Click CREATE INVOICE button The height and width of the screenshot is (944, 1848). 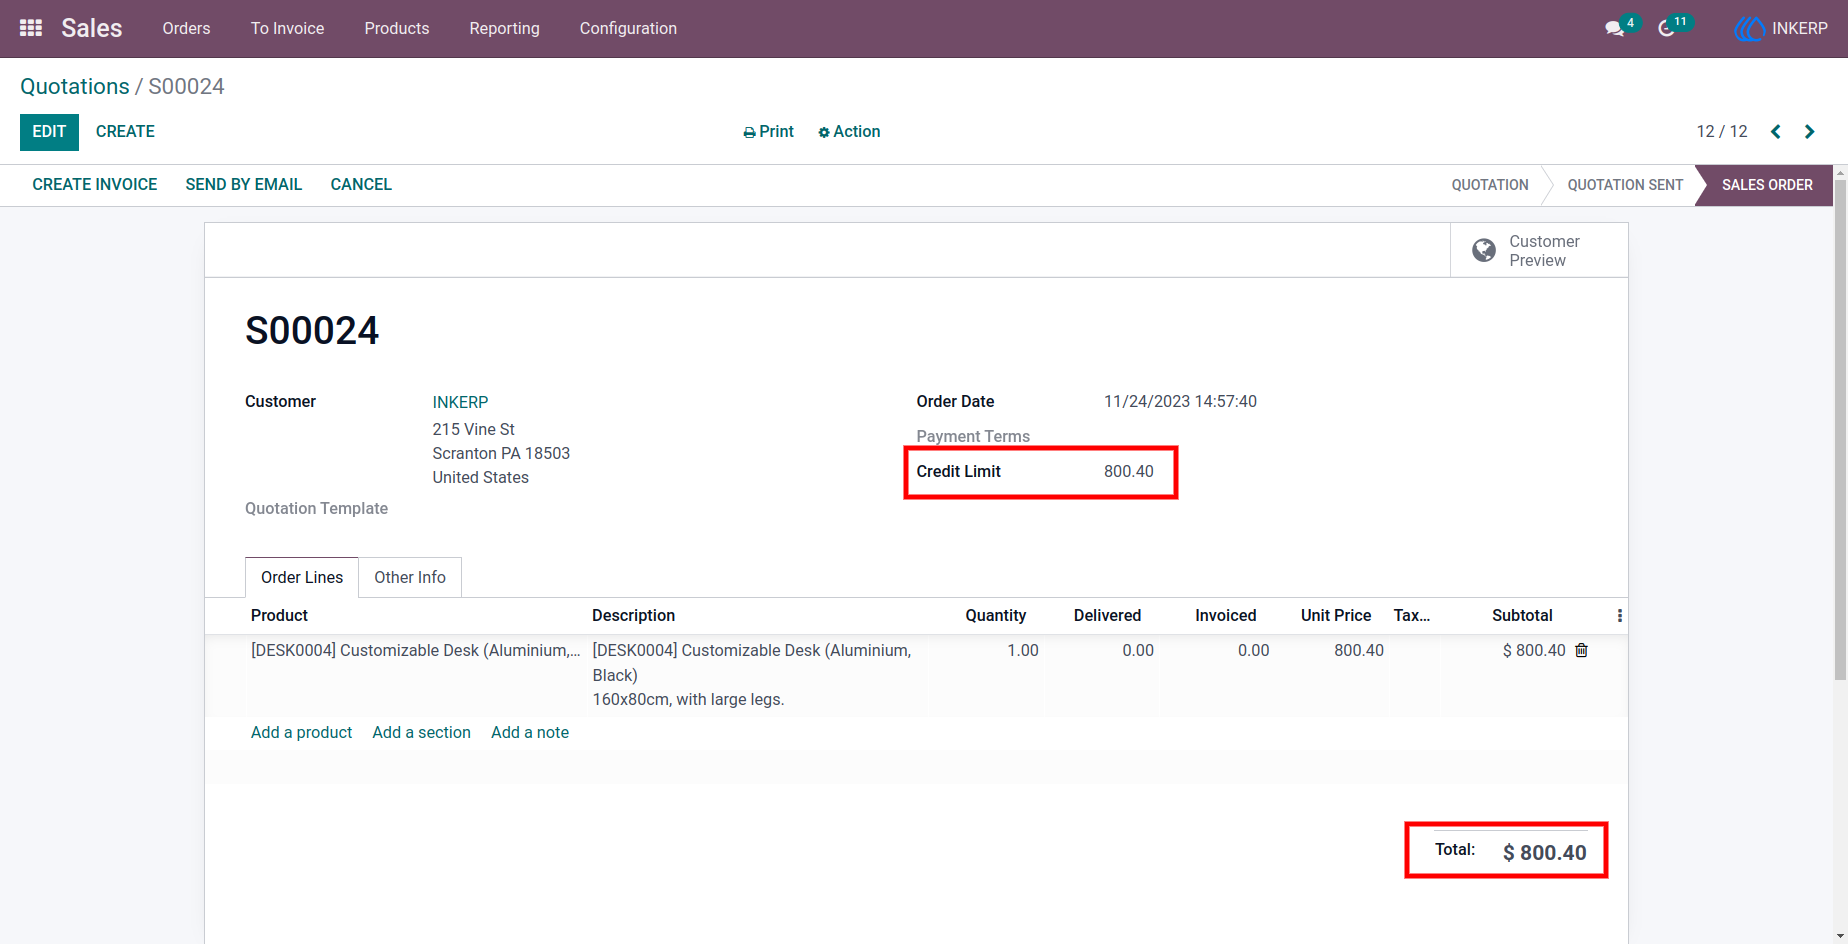click(x=95, y=185)
